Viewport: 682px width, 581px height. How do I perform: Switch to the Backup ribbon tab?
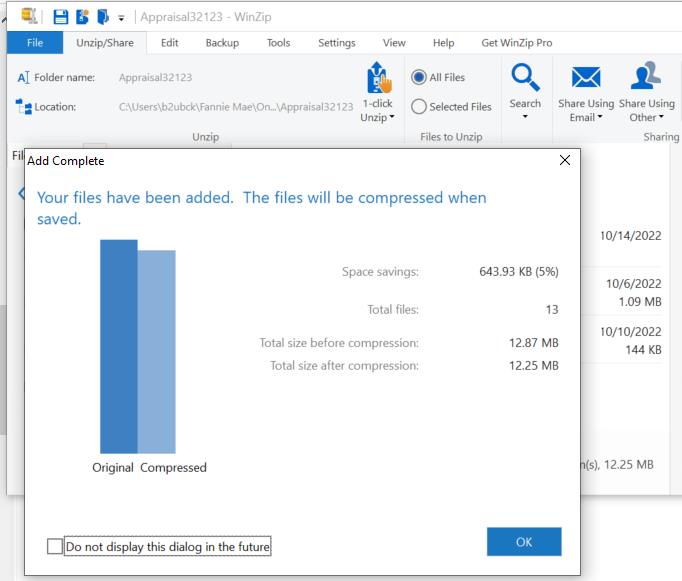tap(222, 43)
